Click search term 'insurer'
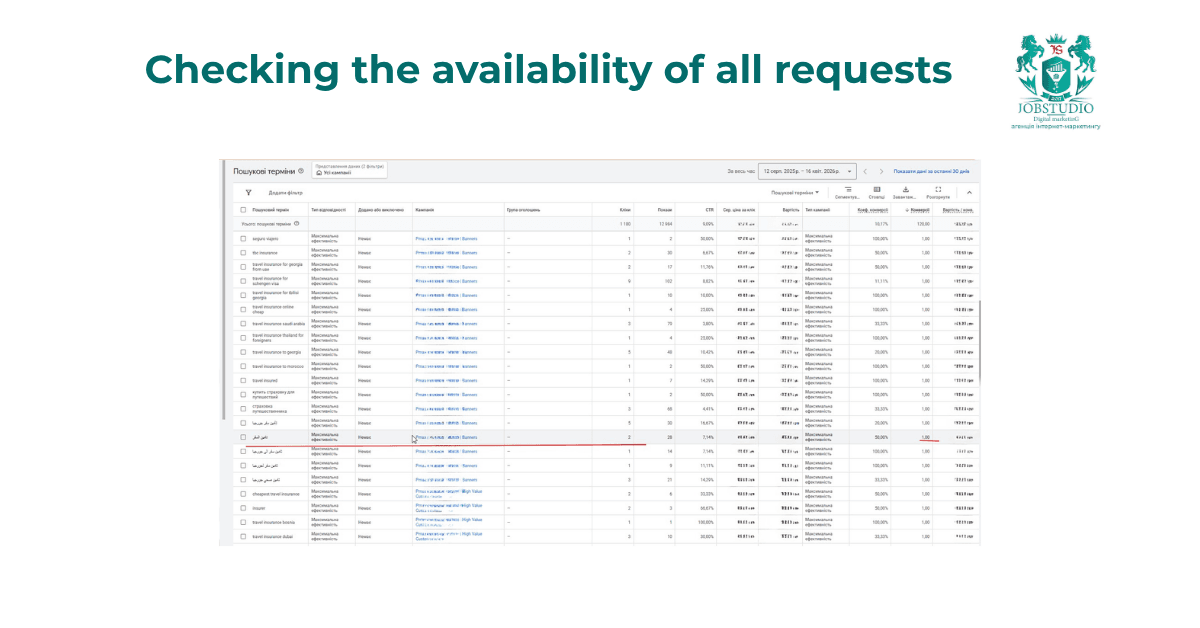Screen dimensions: 1200x628 click(x=258, y=508)
